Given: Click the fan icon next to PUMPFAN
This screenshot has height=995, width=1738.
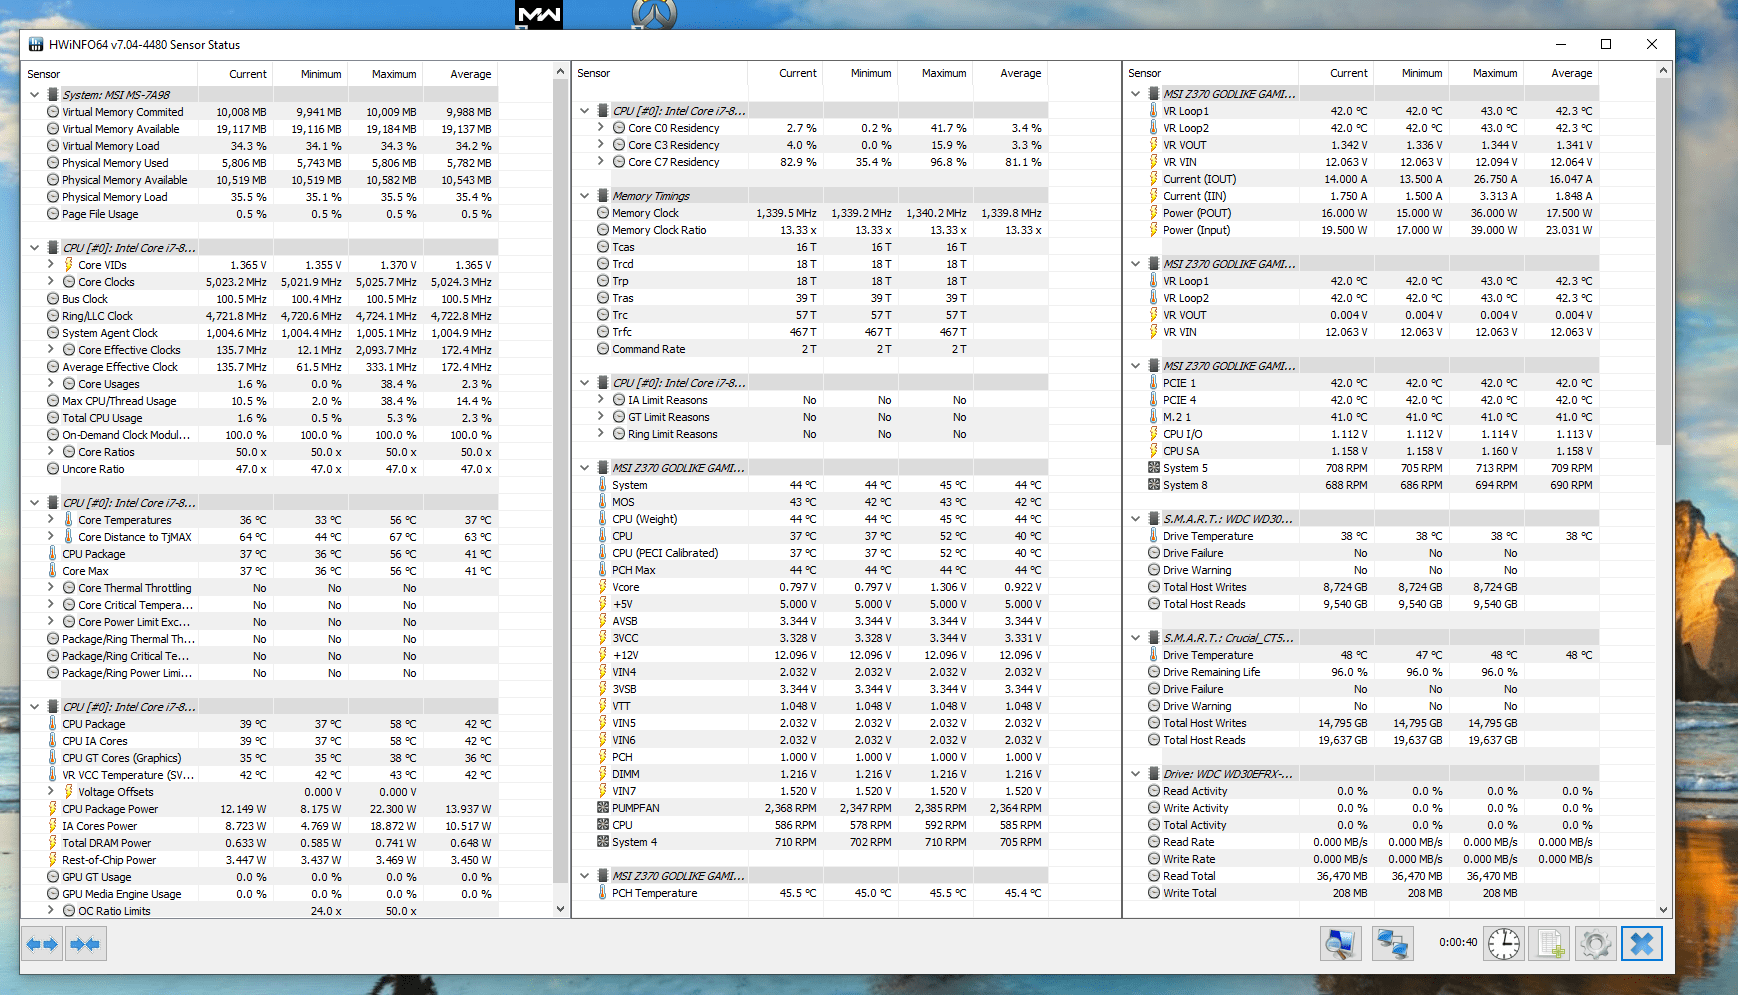Looking at the screenshot, I should tap(603, 808).
